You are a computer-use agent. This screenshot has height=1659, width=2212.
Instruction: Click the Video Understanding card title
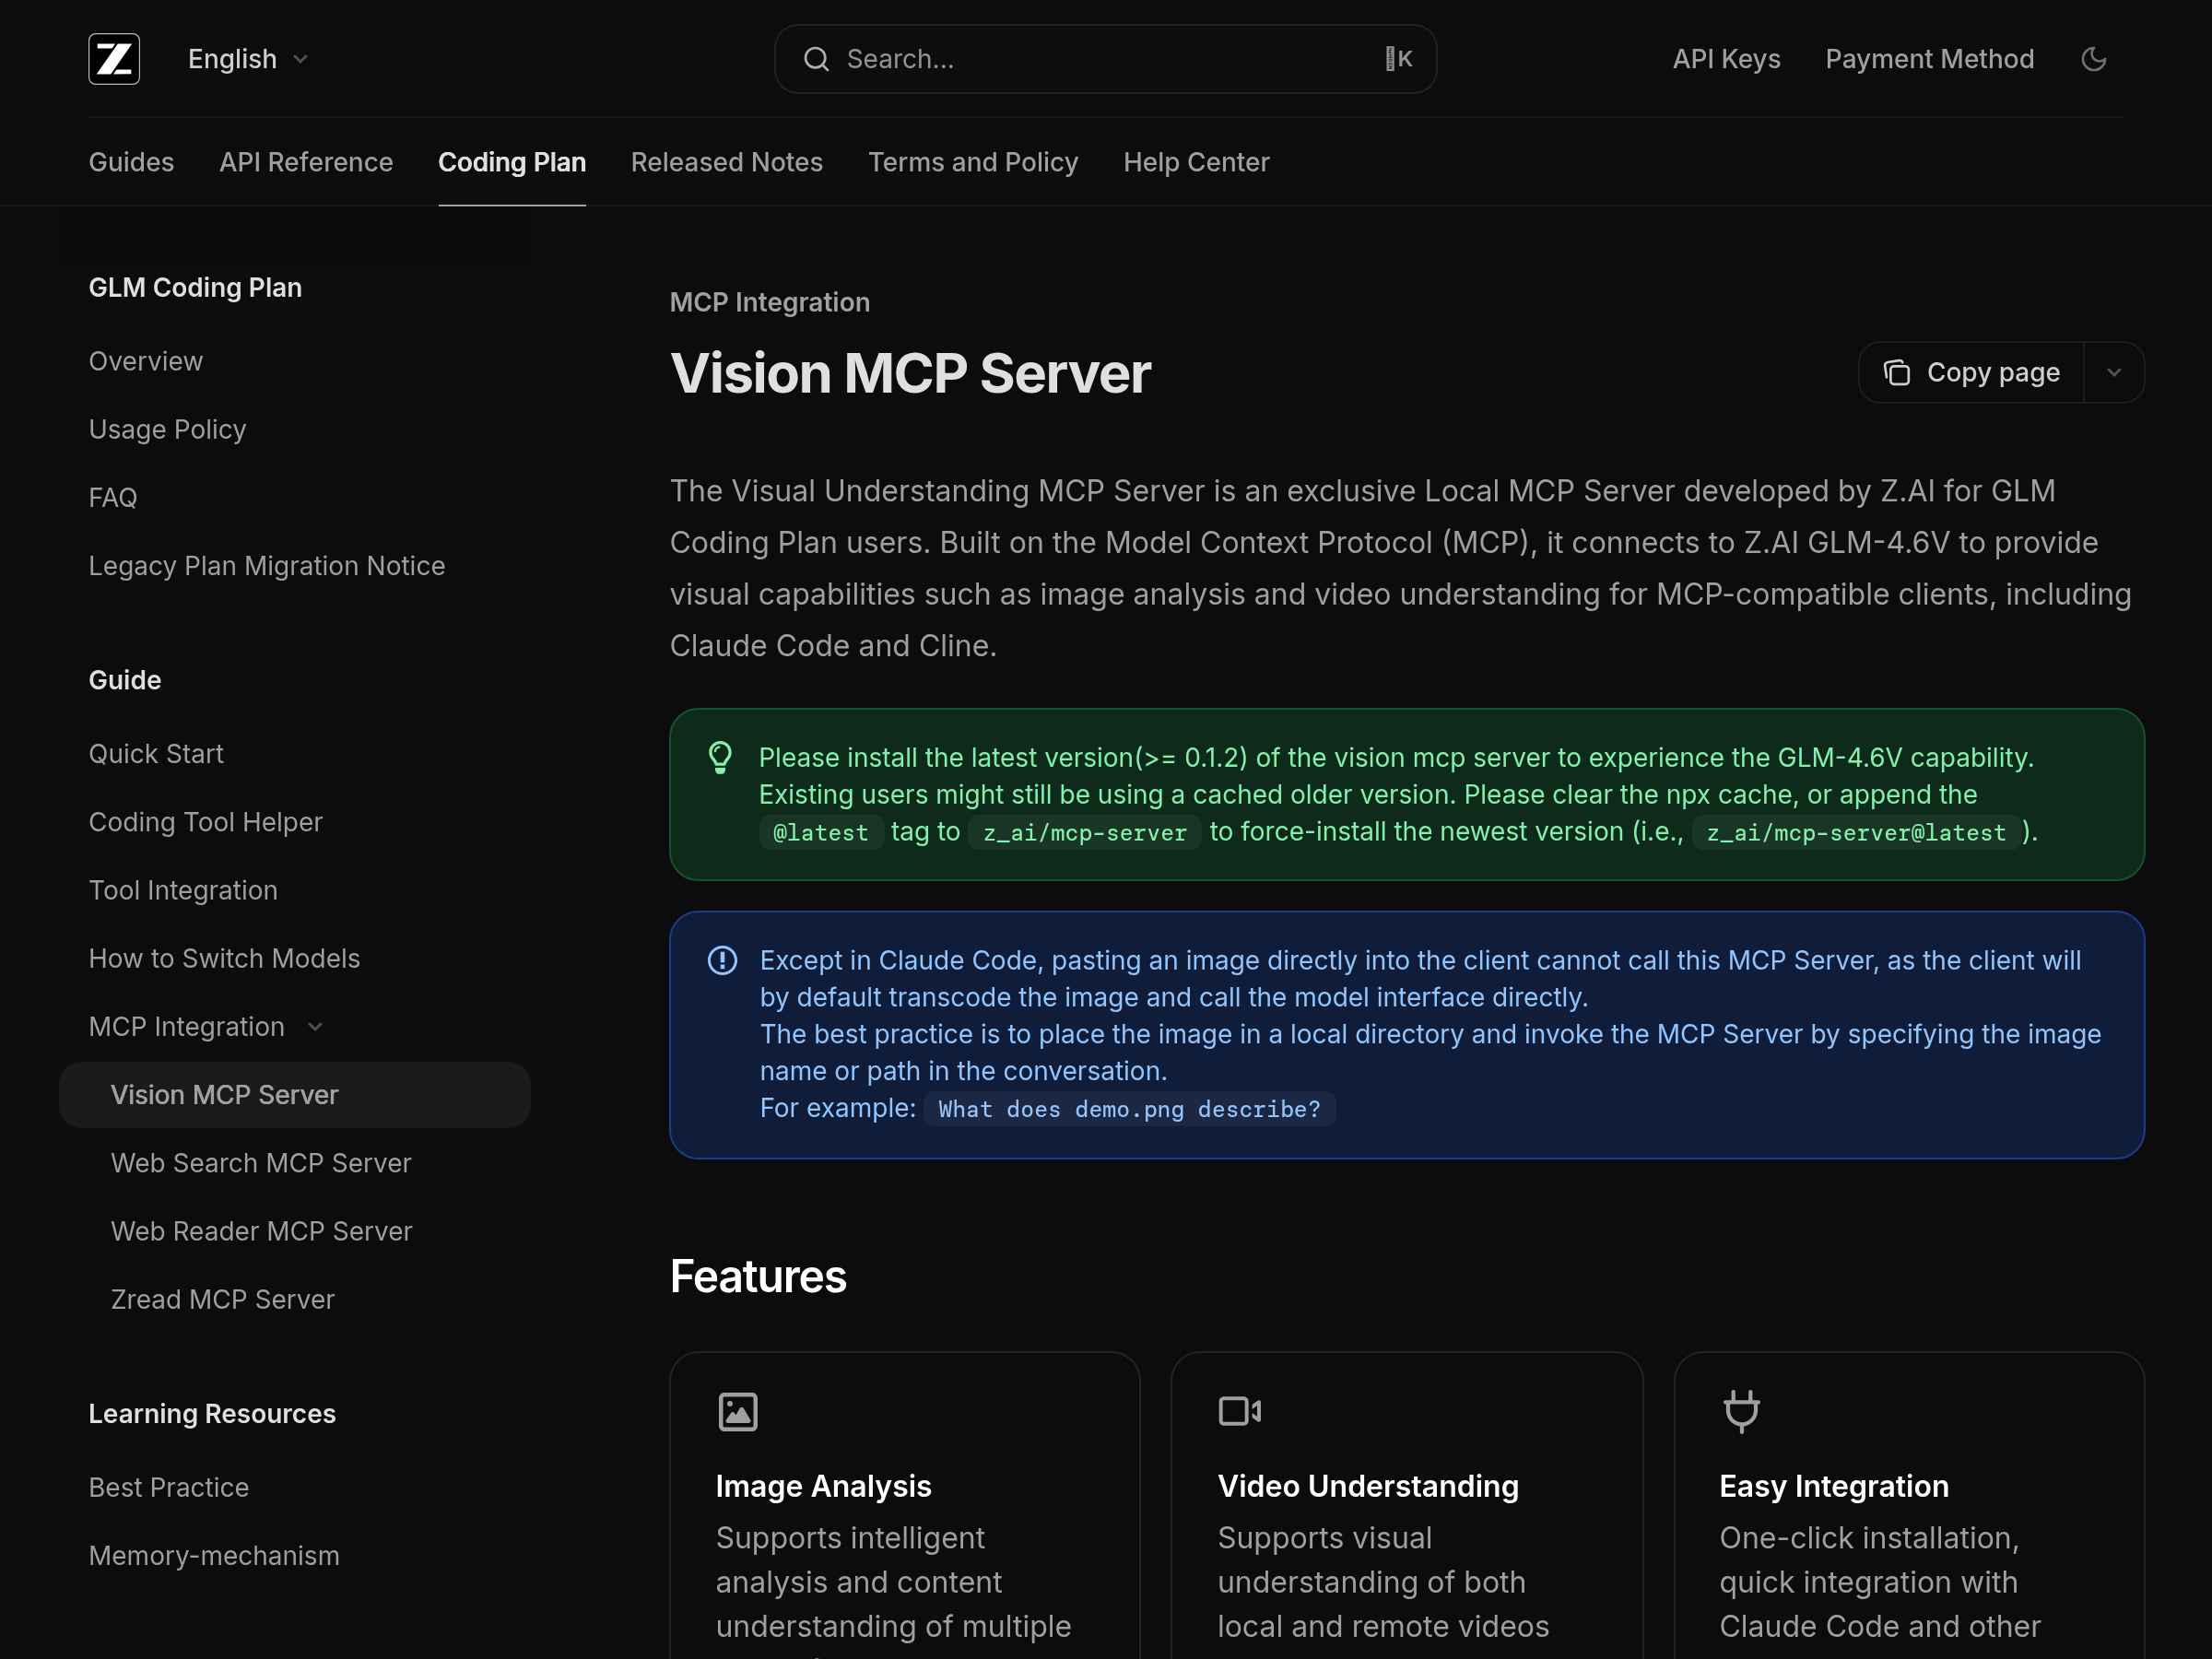click(1368, 1487)
